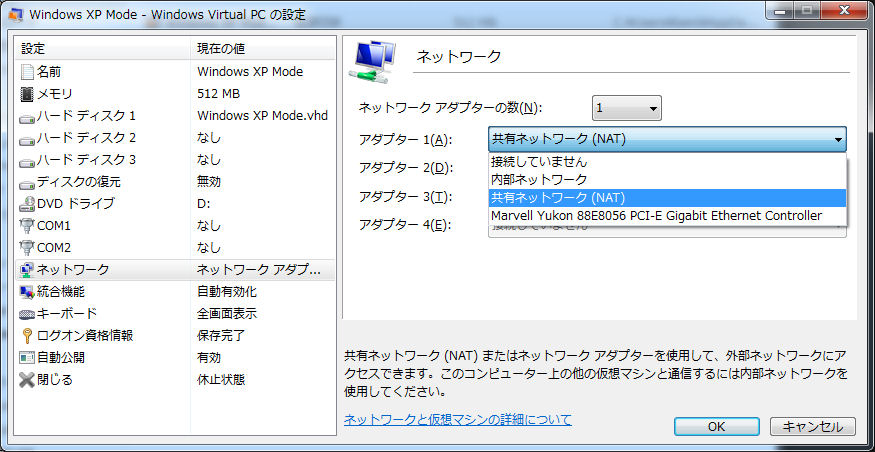Choose 共有ネットワーク (NAT) in dropdown list
The width and height of the screenshot is (875, 452).
coord(667,198)
